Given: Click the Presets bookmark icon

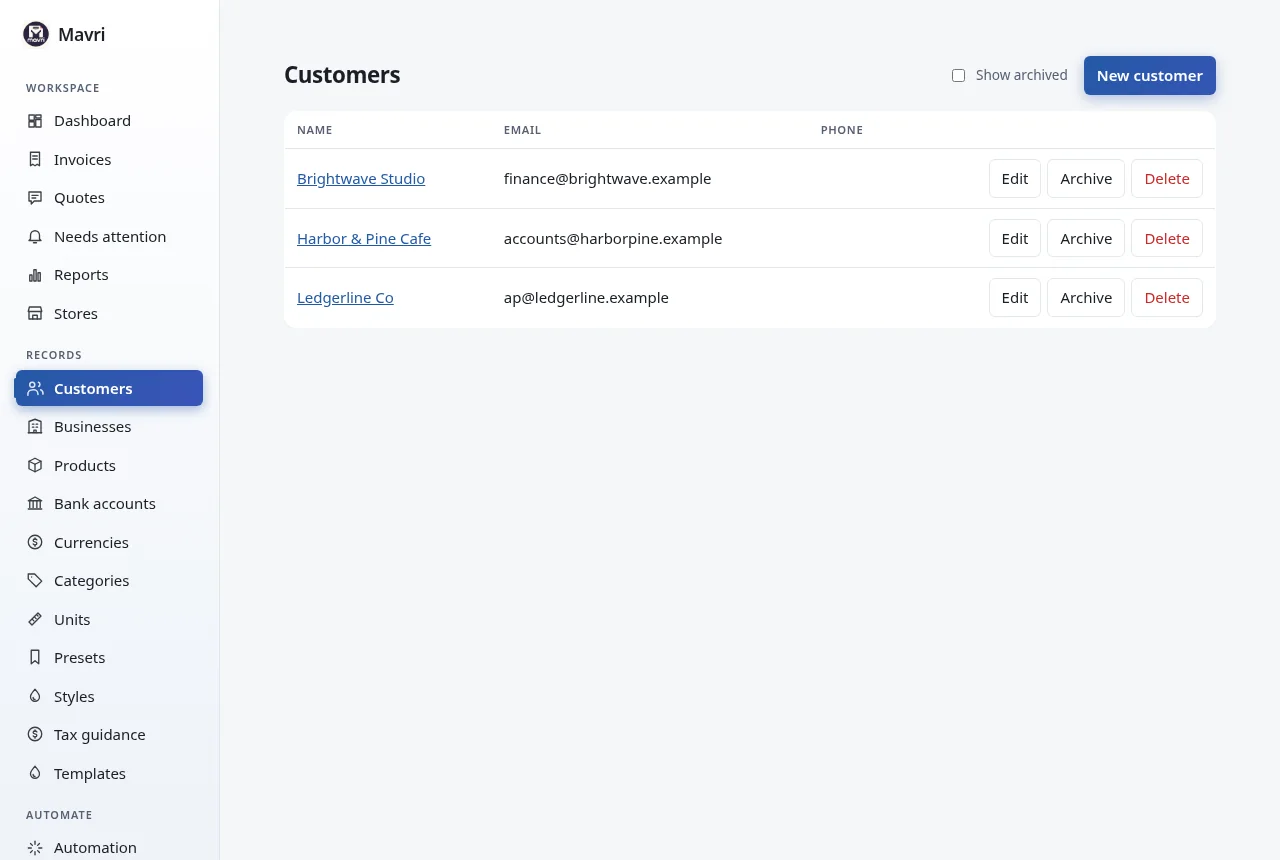Looking at the screenshot, I should point(35,657).
